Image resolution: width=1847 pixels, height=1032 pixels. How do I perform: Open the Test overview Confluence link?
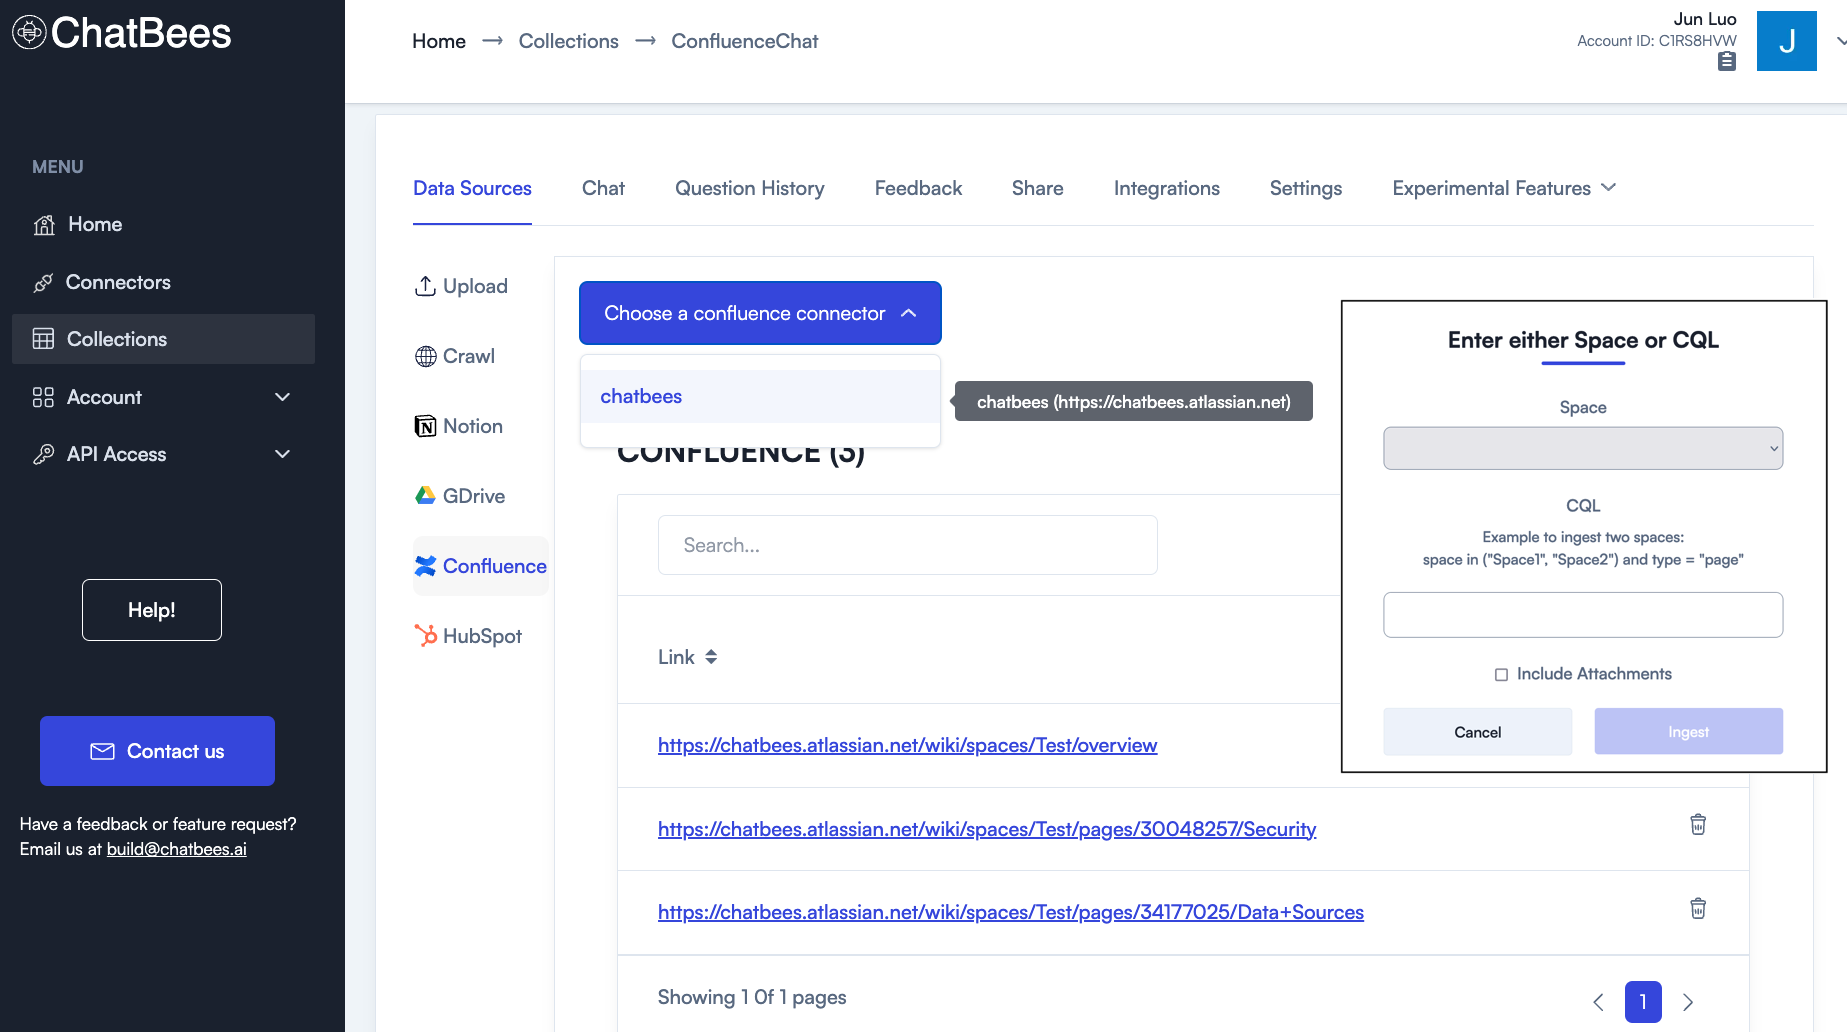click(907, 745)
